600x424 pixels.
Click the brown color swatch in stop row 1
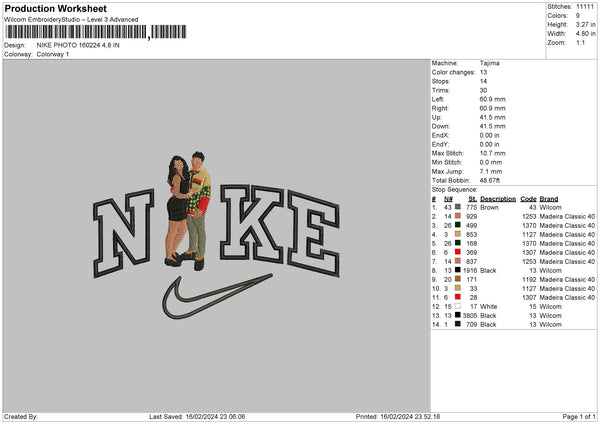458,207
